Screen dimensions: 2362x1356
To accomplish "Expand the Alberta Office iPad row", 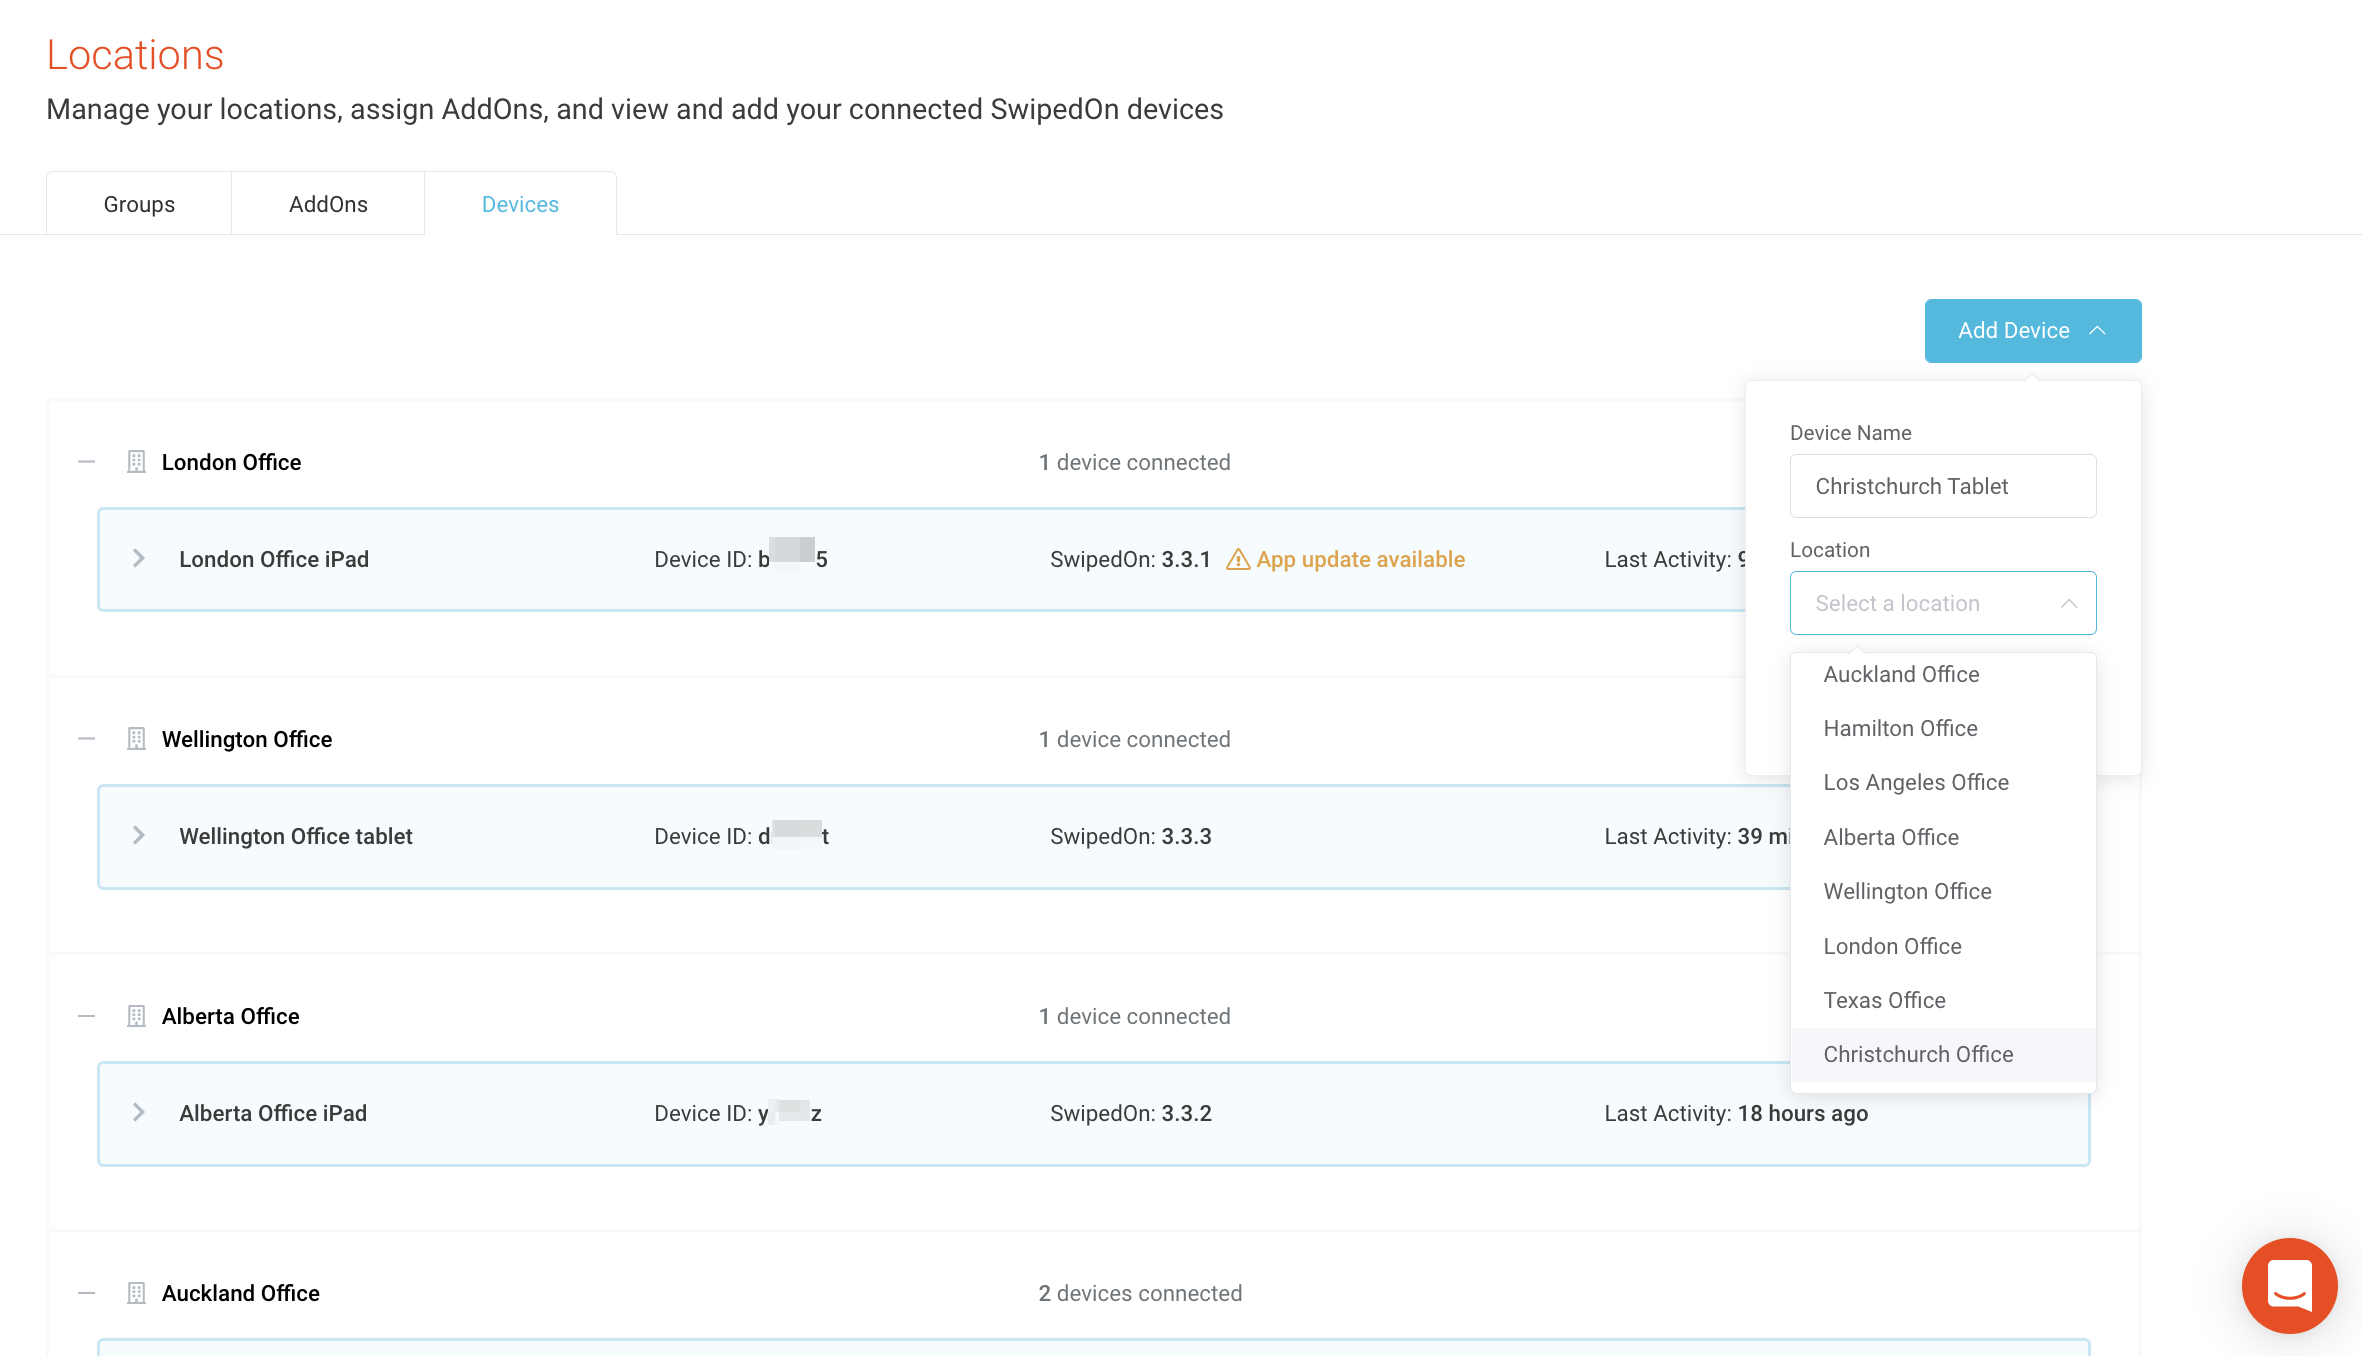I will click(139, 1113).
